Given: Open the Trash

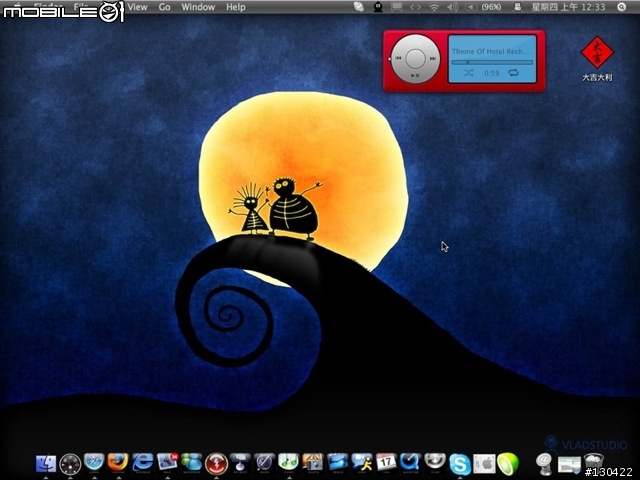Looking at the screenshot, I should 593,463.
